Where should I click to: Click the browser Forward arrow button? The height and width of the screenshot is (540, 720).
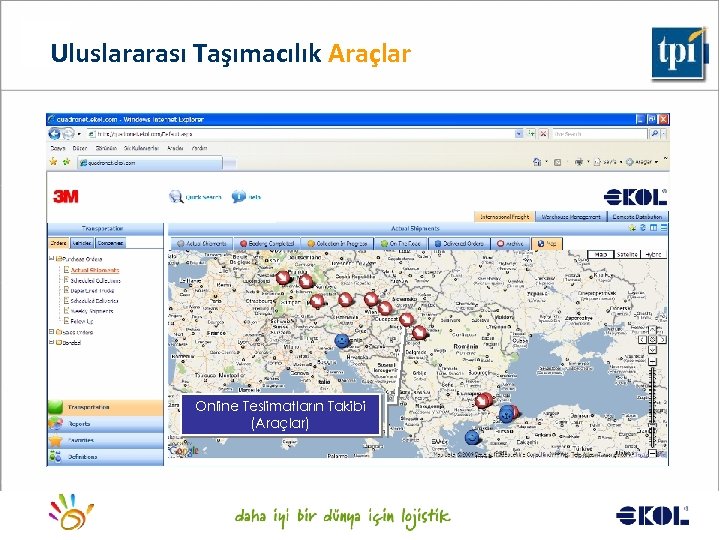point(68,134)
